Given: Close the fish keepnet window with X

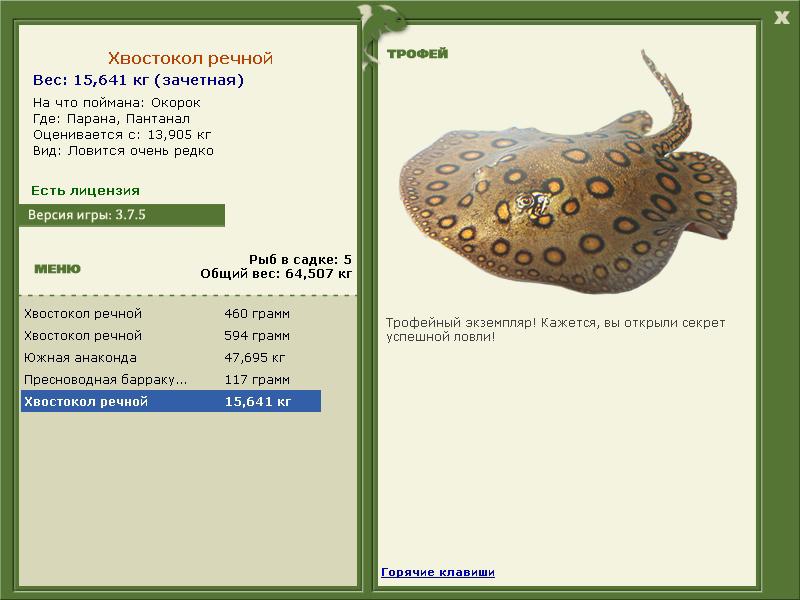Looking at the screenshot, I should pos(781,18).
